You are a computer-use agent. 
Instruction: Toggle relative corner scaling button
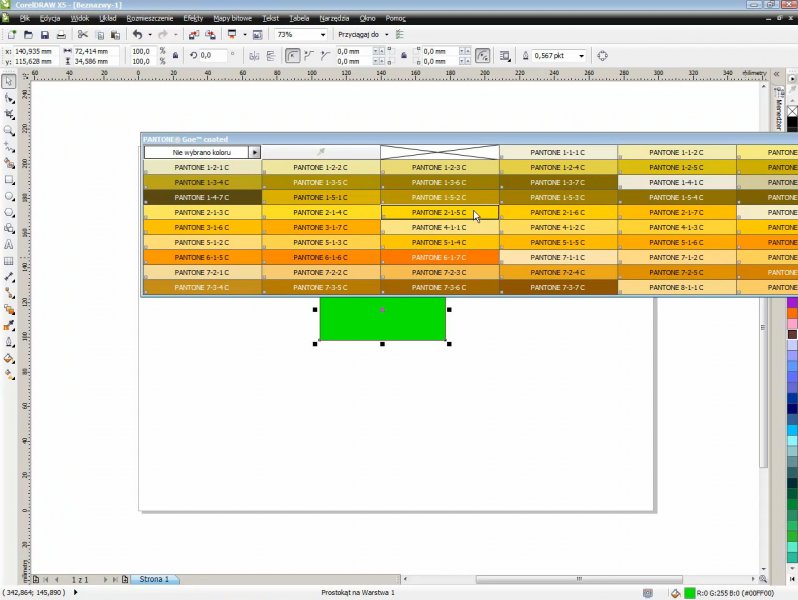(482, 55)
